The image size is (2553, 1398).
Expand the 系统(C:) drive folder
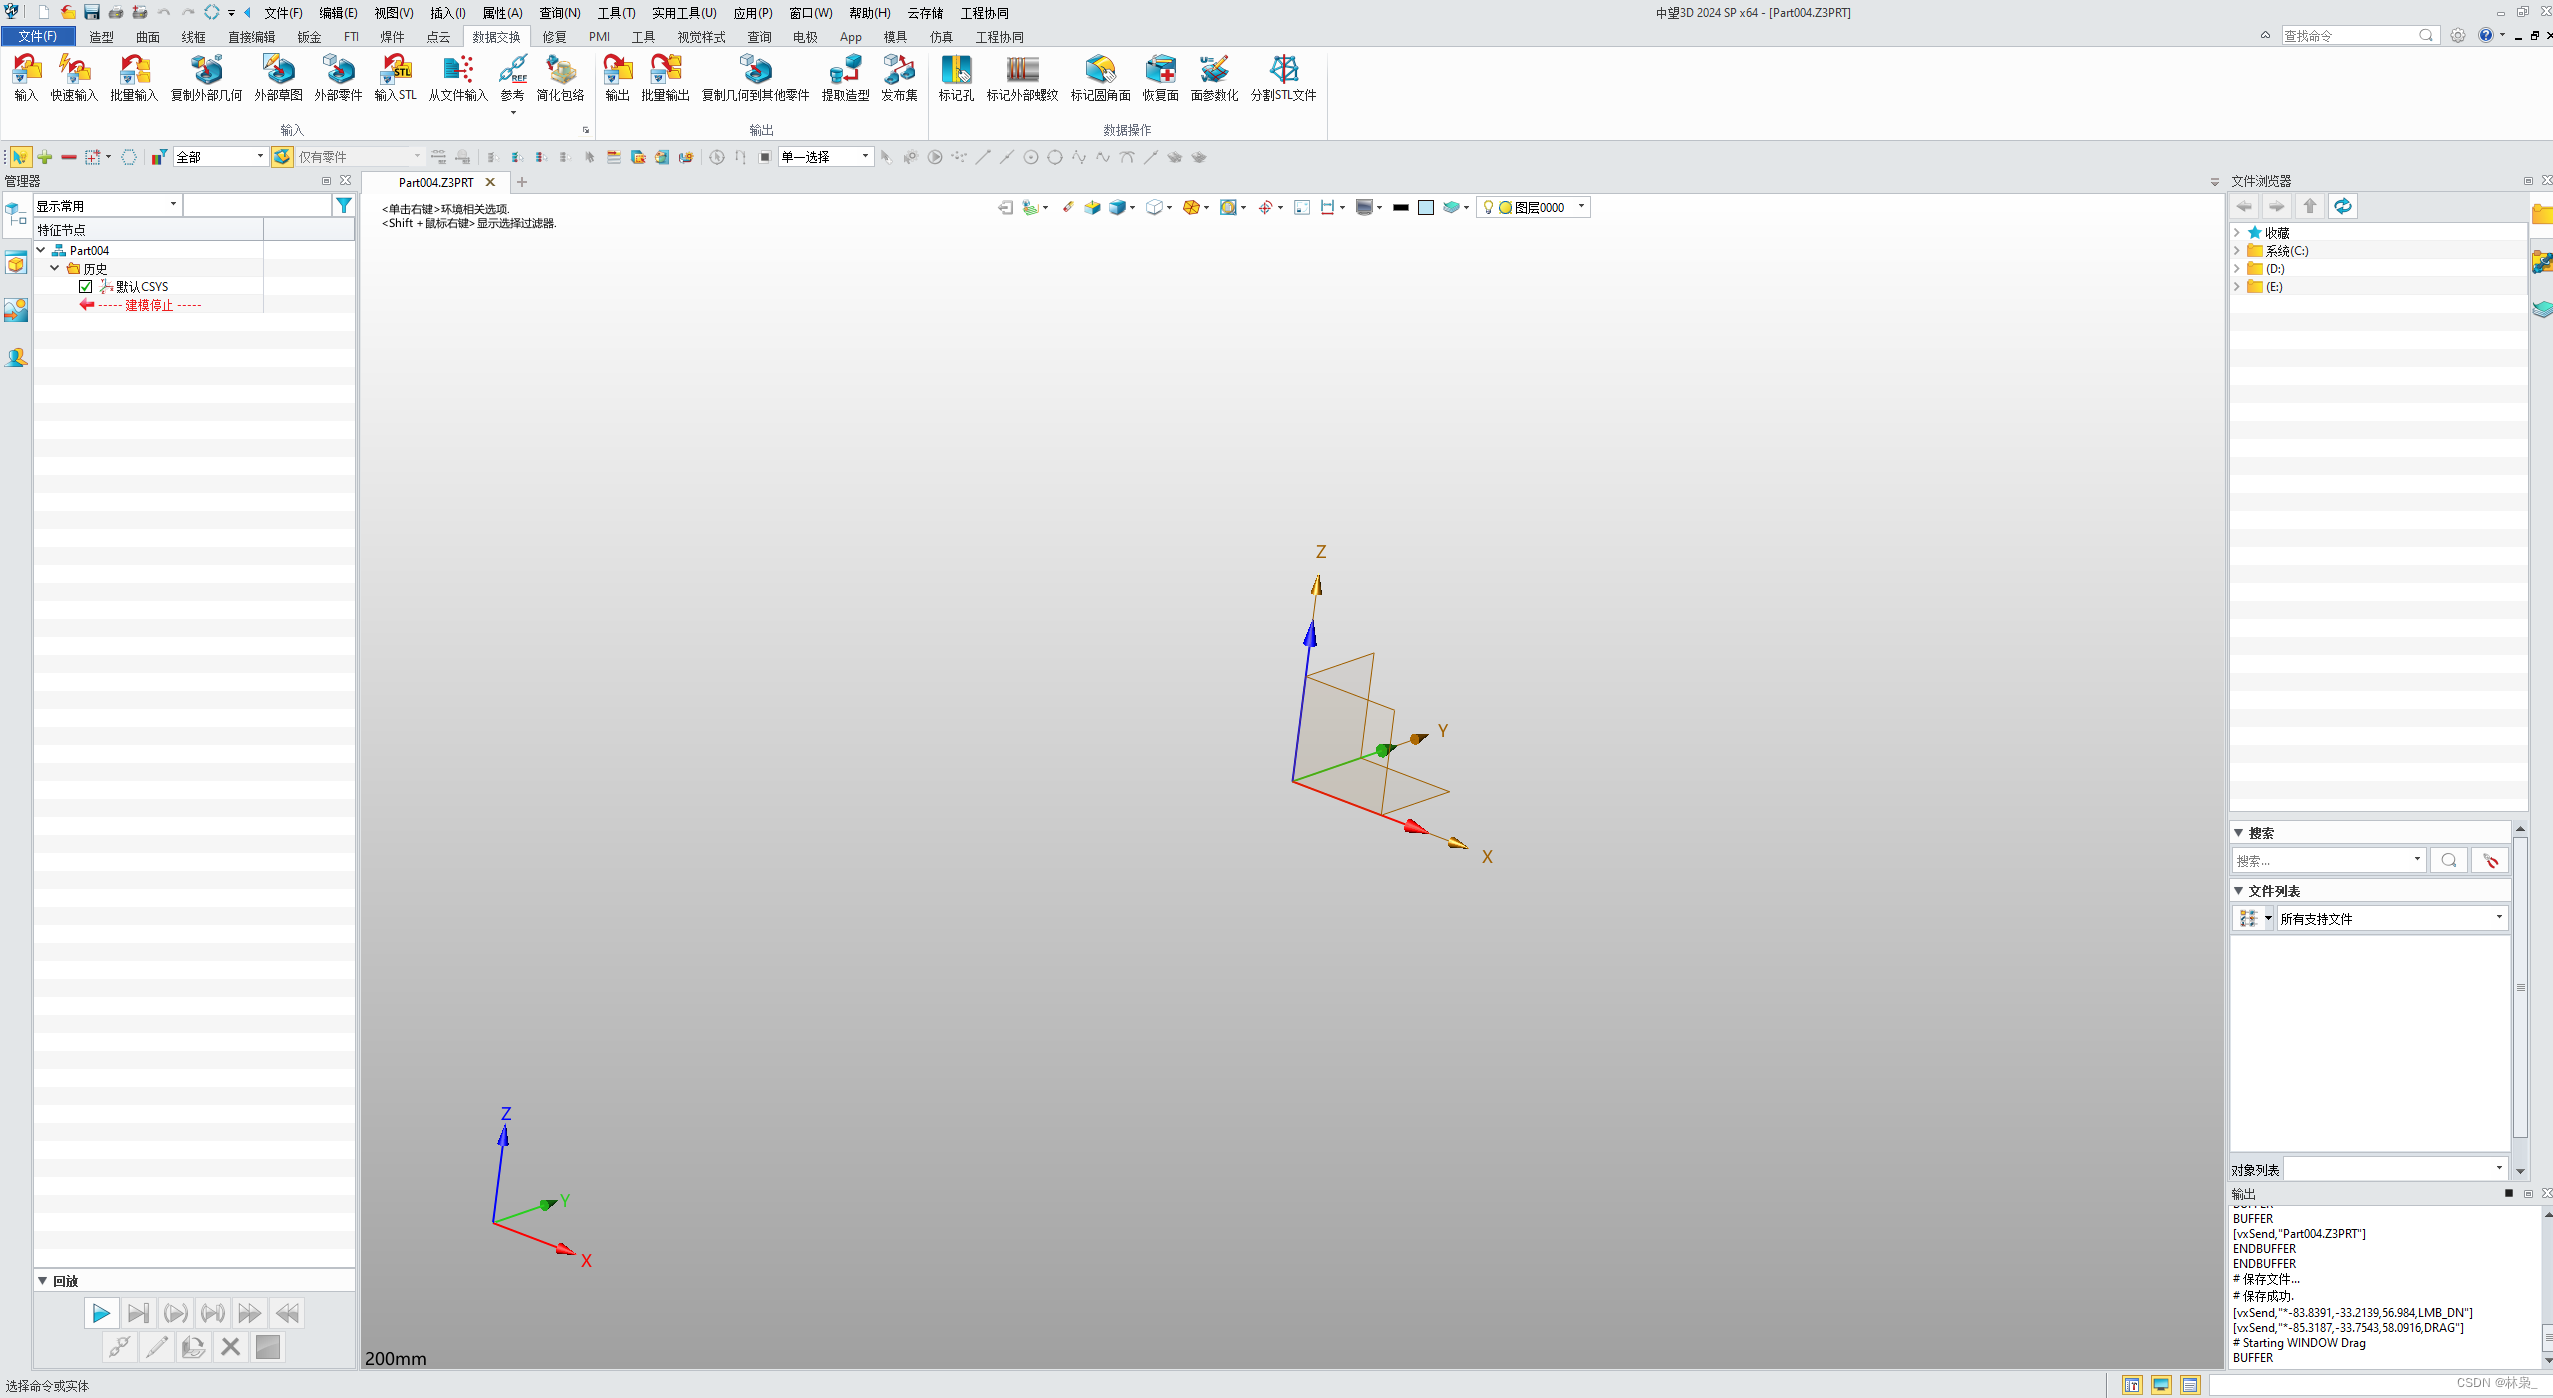click(x=2237, y=251)
